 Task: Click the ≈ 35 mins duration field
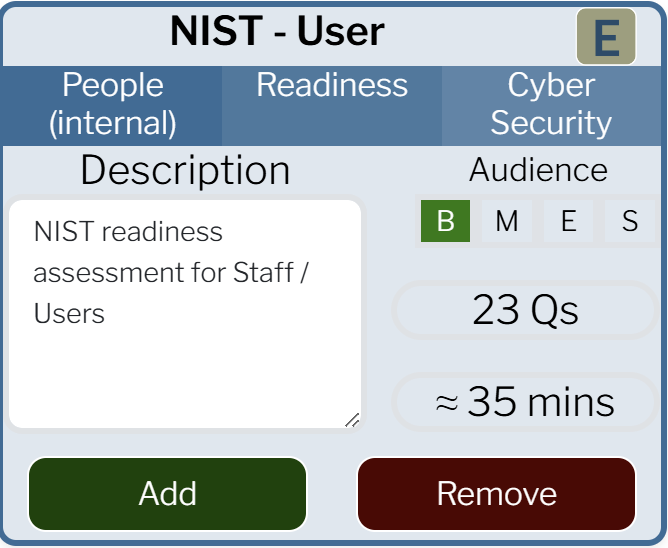pos(525,402)
